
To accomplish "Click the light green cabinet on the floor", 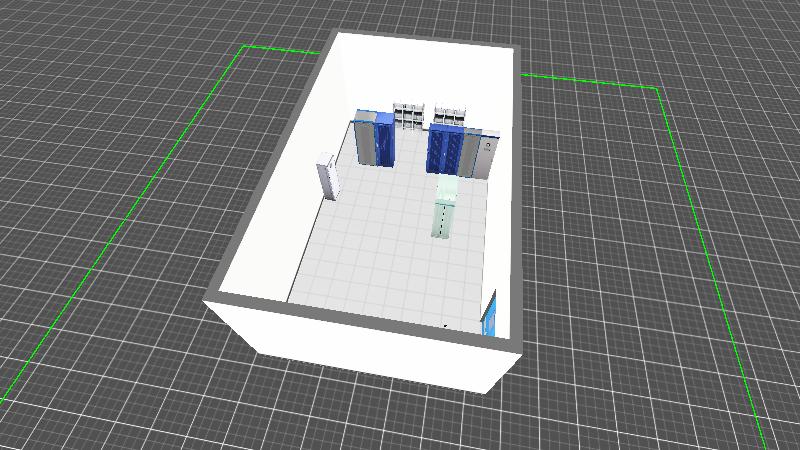I will [x=441, y=218].
